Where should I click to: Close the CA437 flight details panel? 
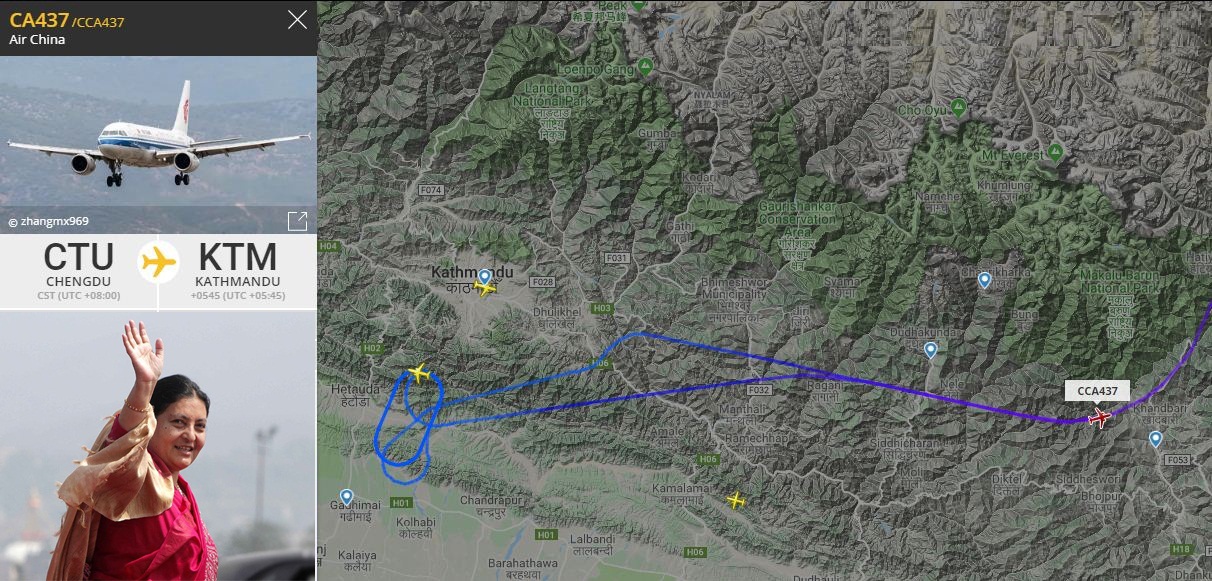click(x=297, y=20)
